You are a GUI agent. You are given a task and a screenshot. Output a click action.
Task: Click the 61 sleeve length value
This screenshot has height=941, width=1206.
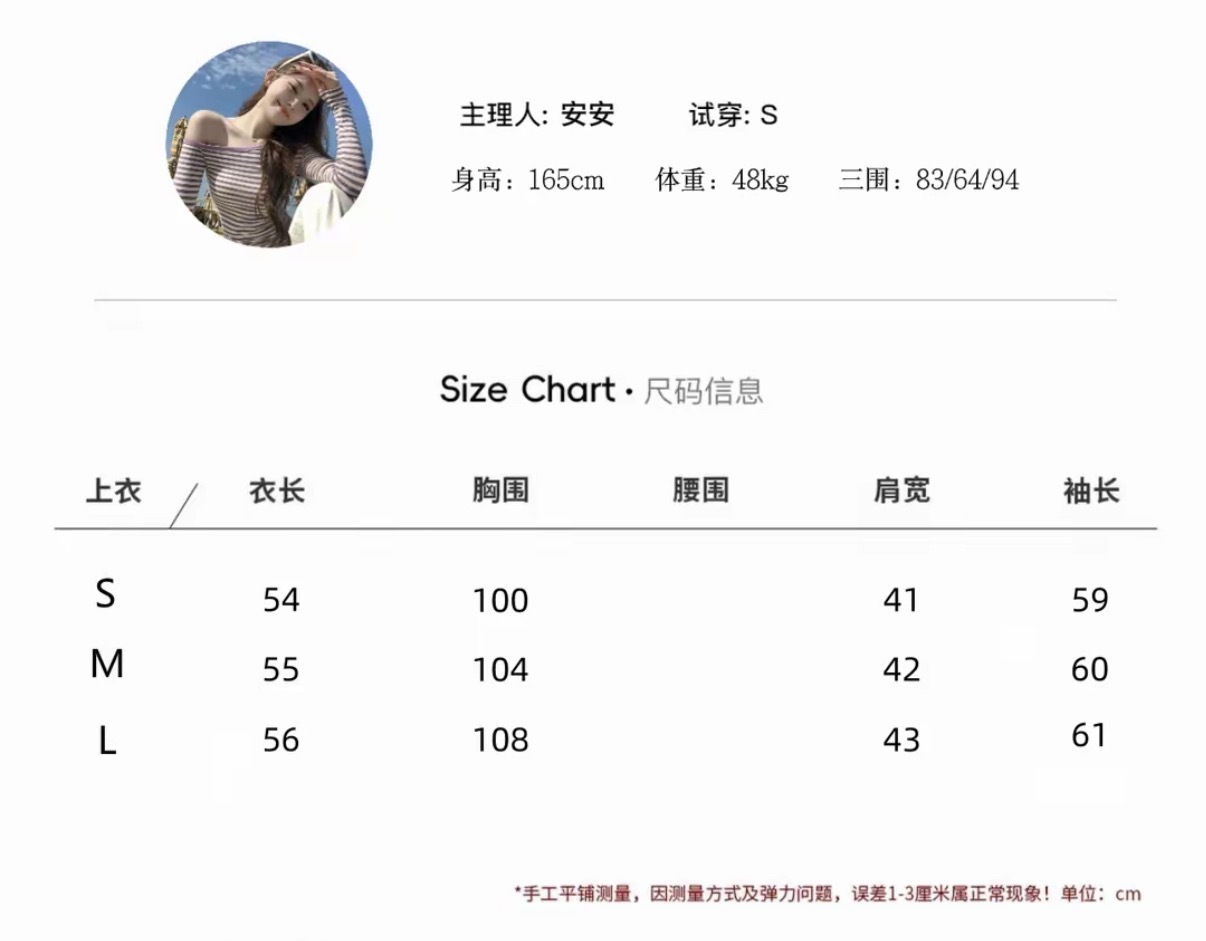pyautogui.click(x=1089, y=736)
